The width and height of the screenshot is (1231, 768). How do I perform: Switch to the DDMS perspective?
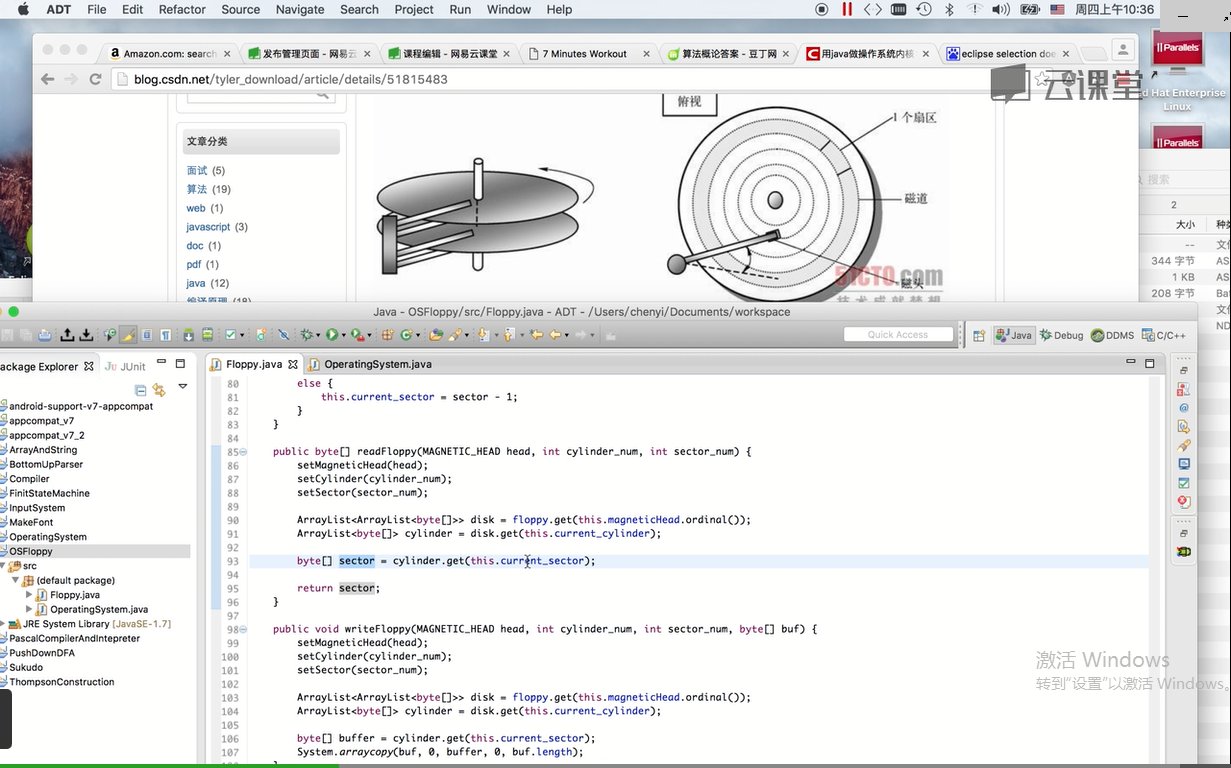1112,335
